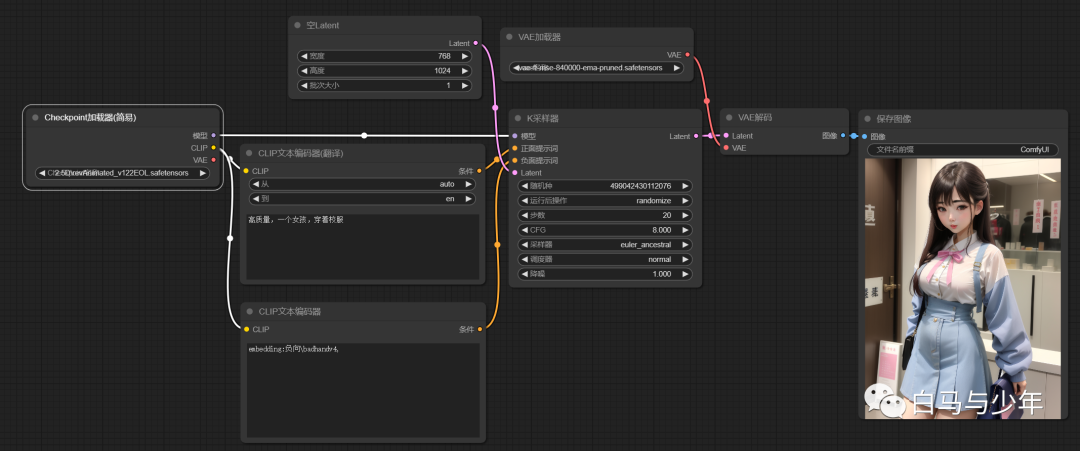Click the positive prompt text box with 高质量

point(362,249)
